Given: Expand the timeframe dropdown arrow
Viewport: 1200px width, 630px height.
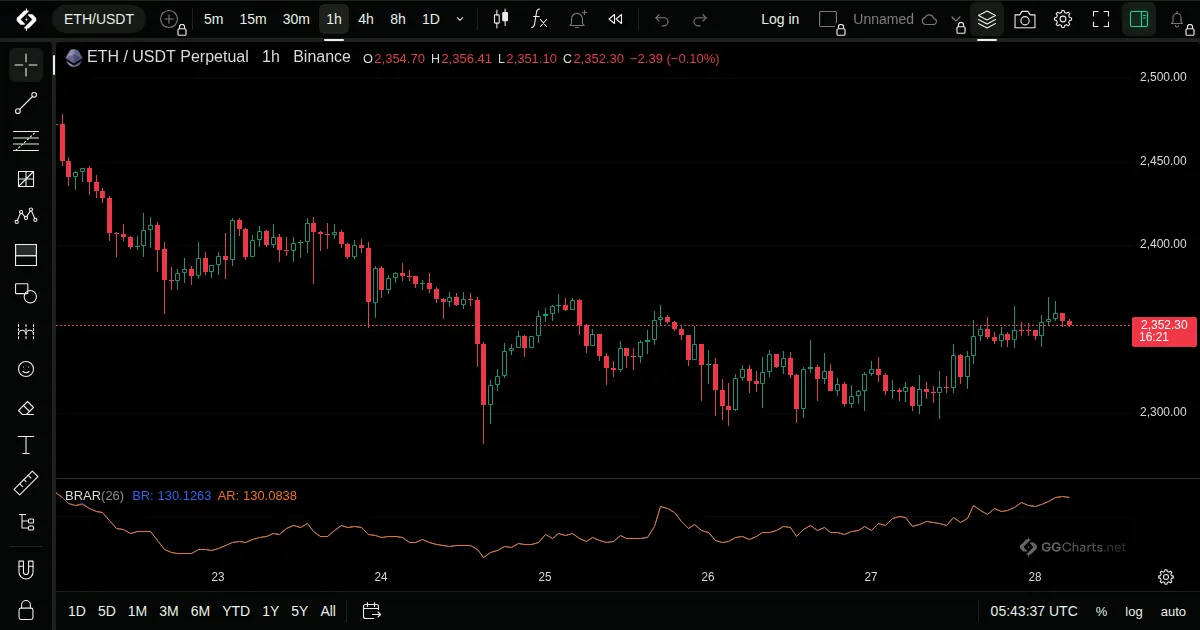Looking at the screenshot, I should [x=460, y=19].
